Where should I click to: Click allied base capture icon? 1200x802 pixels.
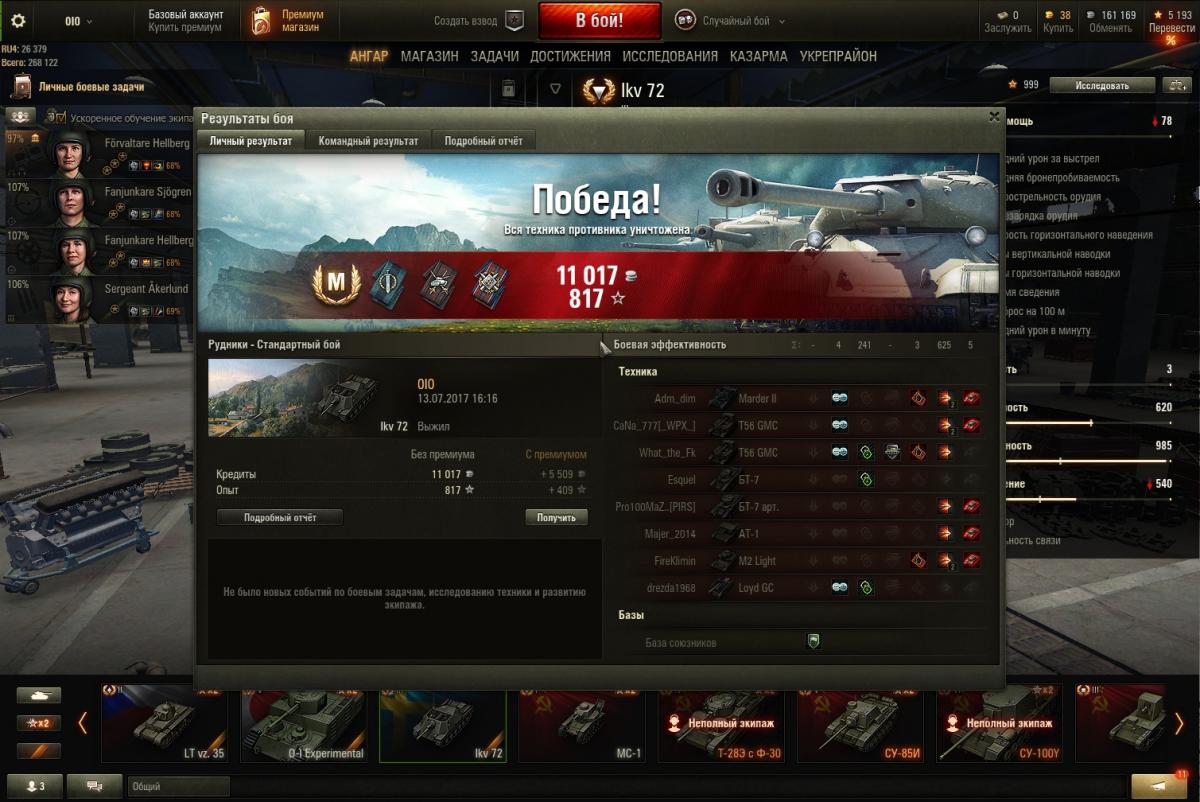tap(813, 642)
